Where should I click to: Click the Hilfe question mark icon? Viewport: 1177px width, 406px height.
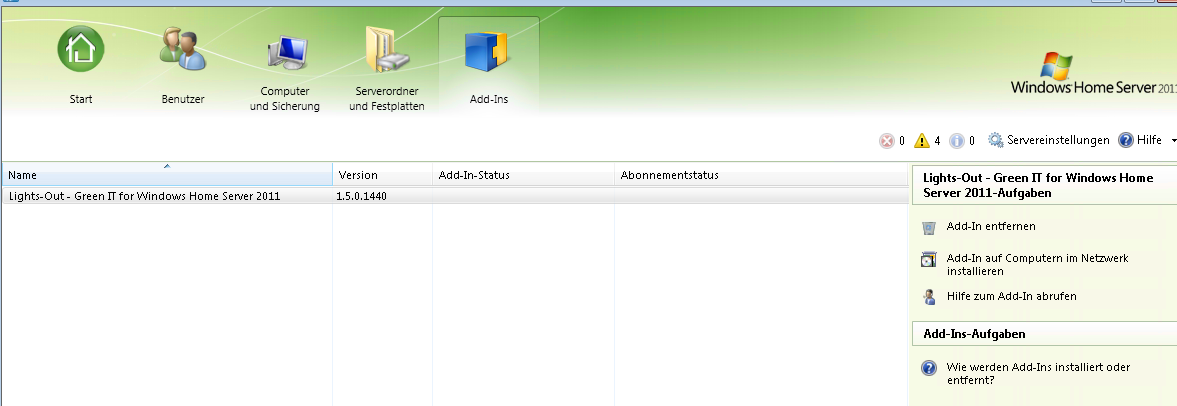[x=1125, y=140]
